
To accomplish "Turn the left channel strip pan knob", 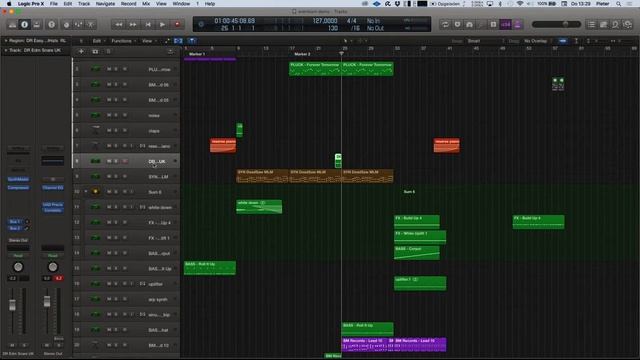I will point(18,267).
